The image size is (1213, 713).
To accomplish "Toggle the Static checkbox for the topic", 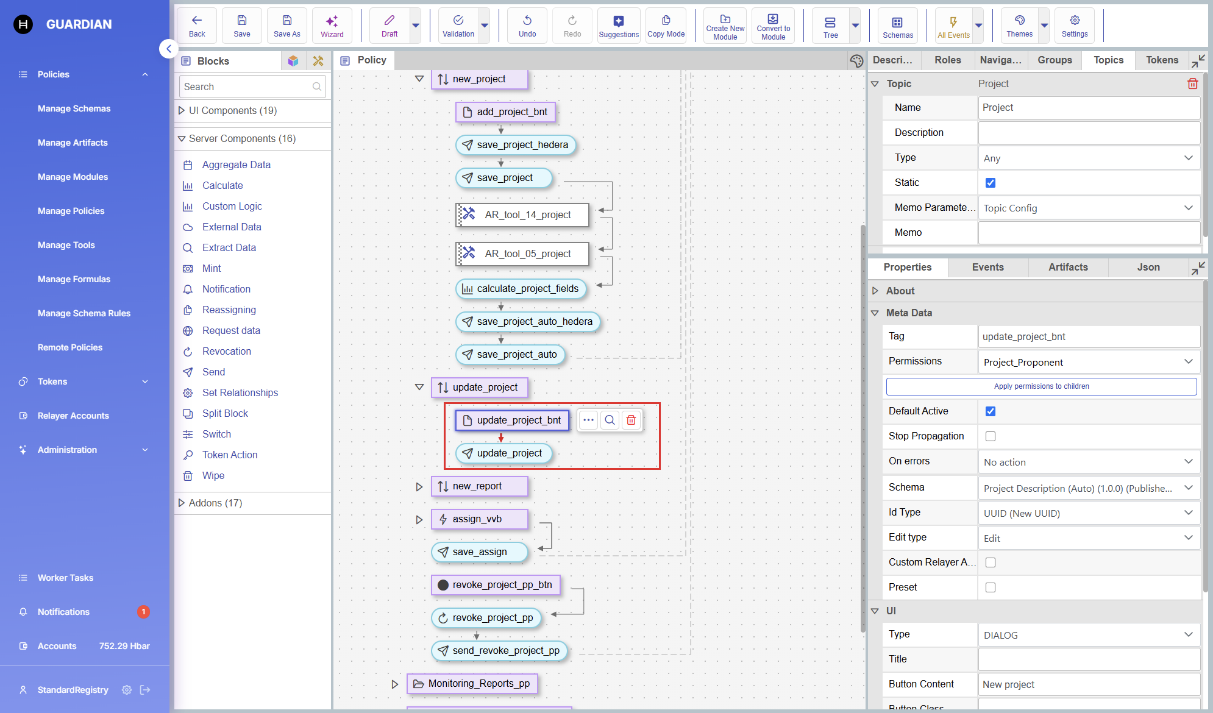I will 990,183.
